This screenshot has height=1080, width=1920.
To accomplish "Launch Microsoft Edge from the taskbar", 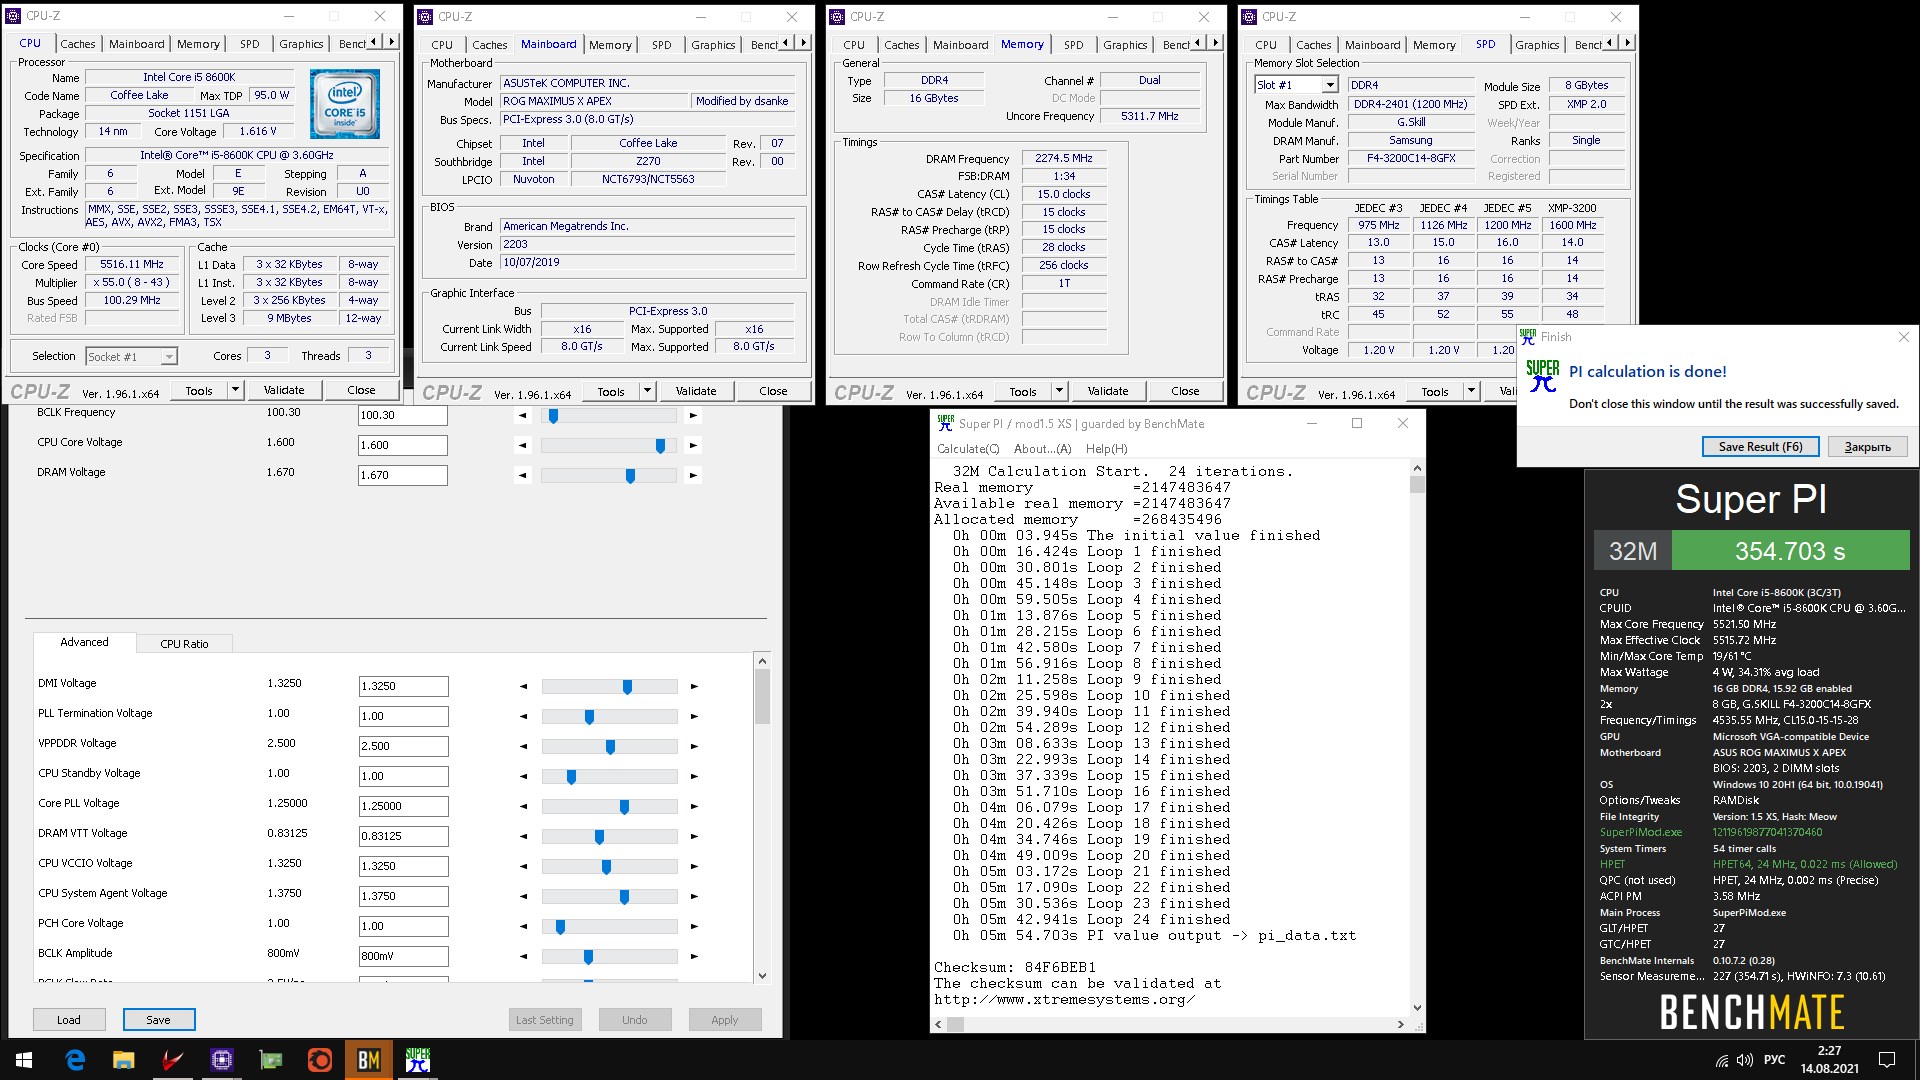I will [75, 1060].
